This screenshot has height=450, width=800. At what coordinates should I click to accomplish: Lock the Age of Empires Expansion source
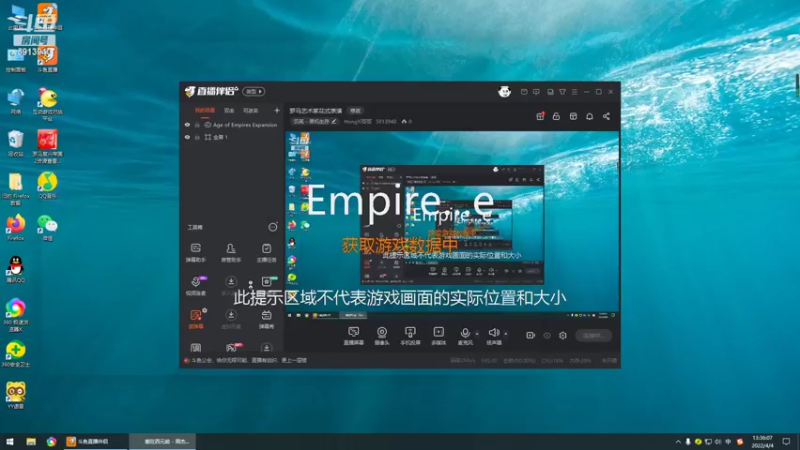tap(197, 125)
